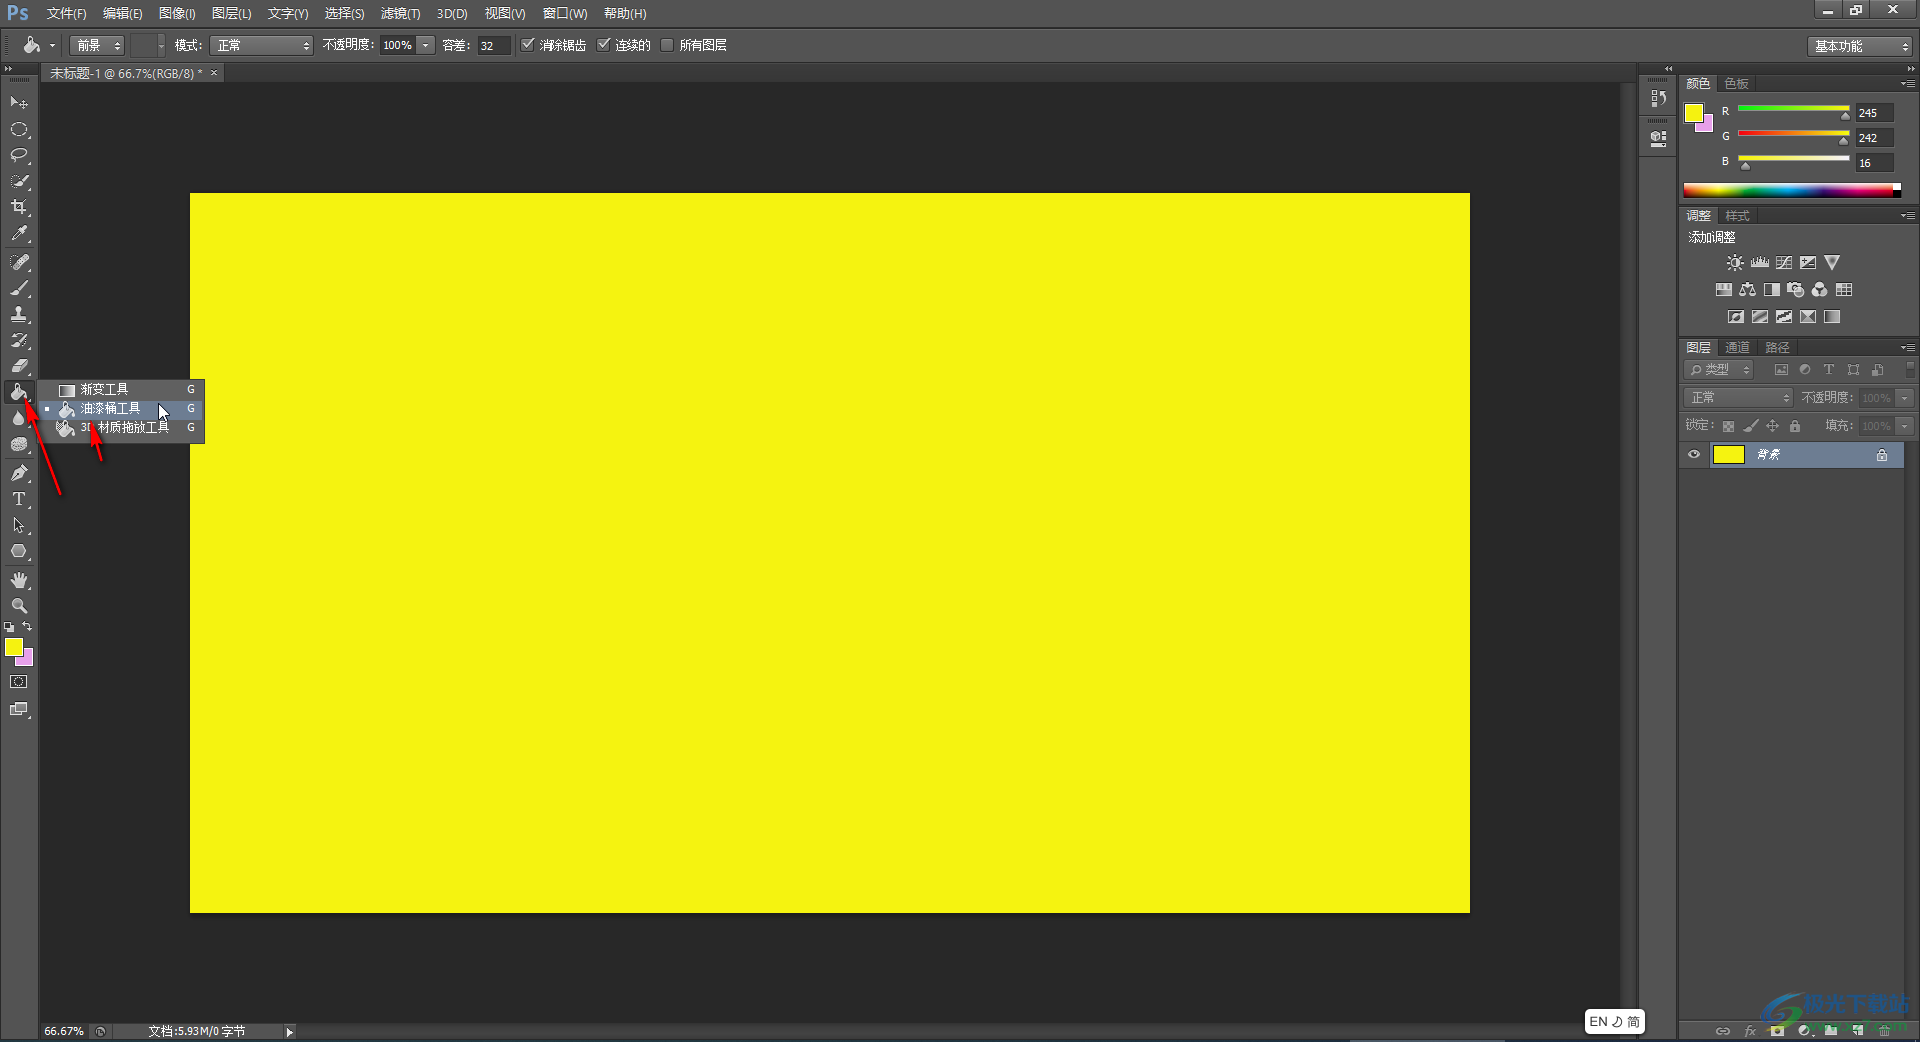Click the toolbar foreground yellow color swatch
This screenshot has height=1042, width=1920.
click(x=13, y=647)
